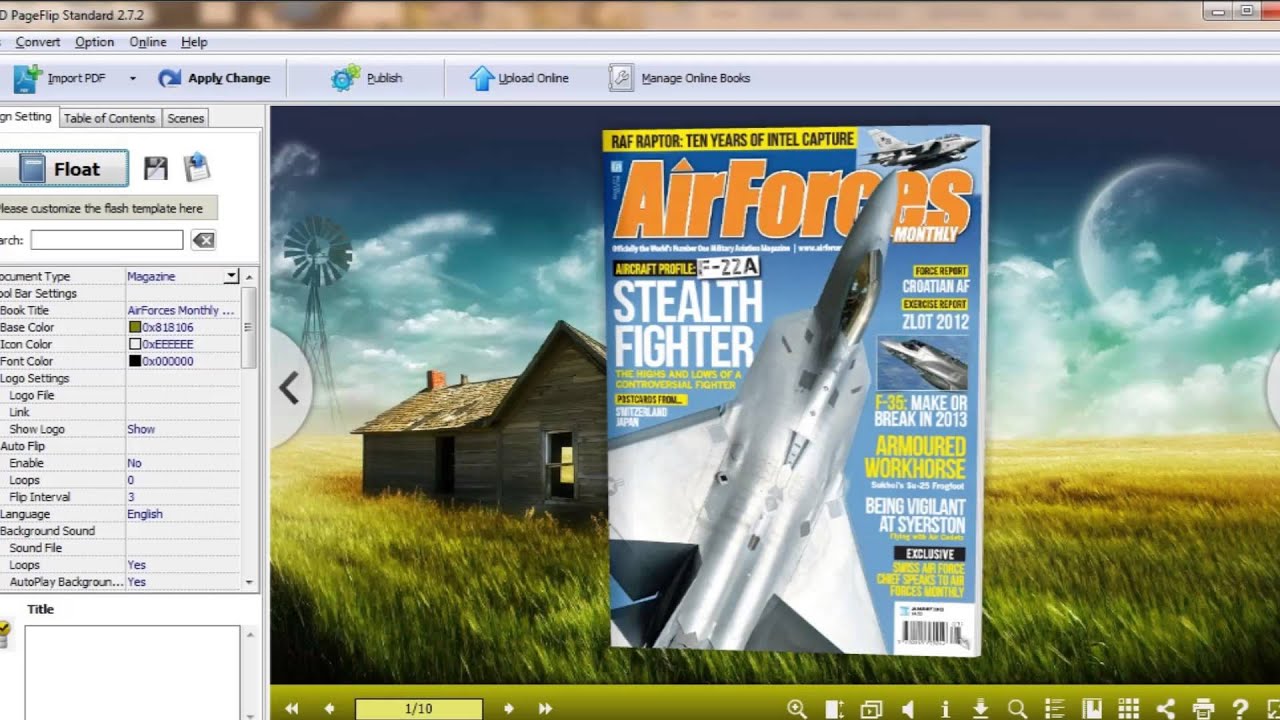This screenshot has height=720, width=1280.
Task: Click the Language value English
Action: [x=145, y=514]
